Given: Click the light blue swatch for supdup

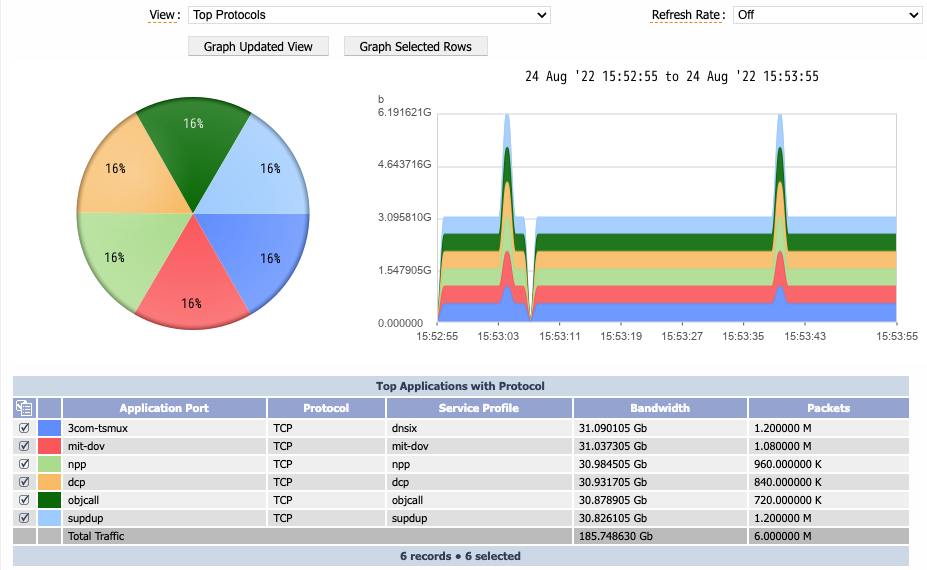Looking at the screenshot, I should tap(50, 518).
